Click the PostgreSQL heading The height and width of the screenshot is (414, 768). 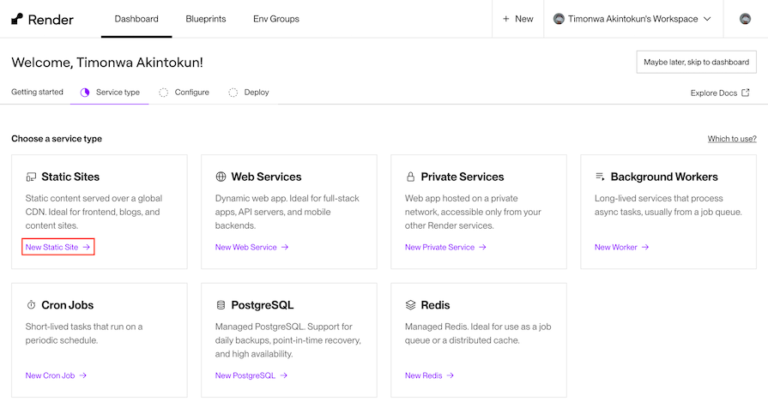(262, 305)
